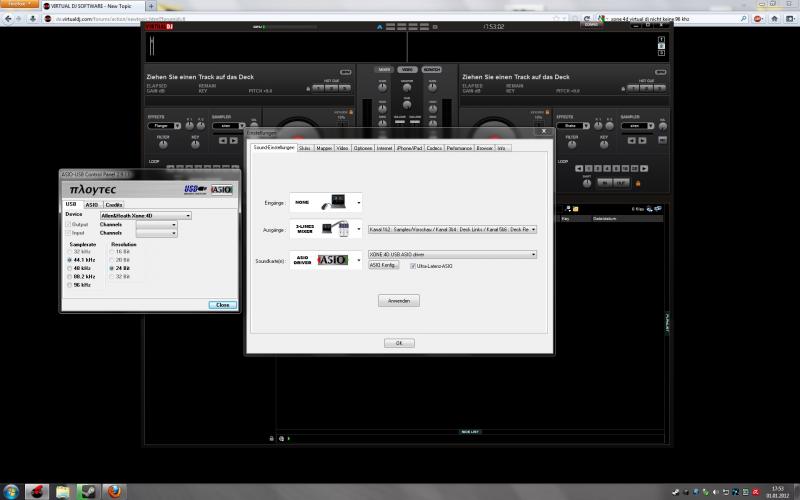Expand the Eingänge input dropdown
800x500 pixels.
[359, 203]
